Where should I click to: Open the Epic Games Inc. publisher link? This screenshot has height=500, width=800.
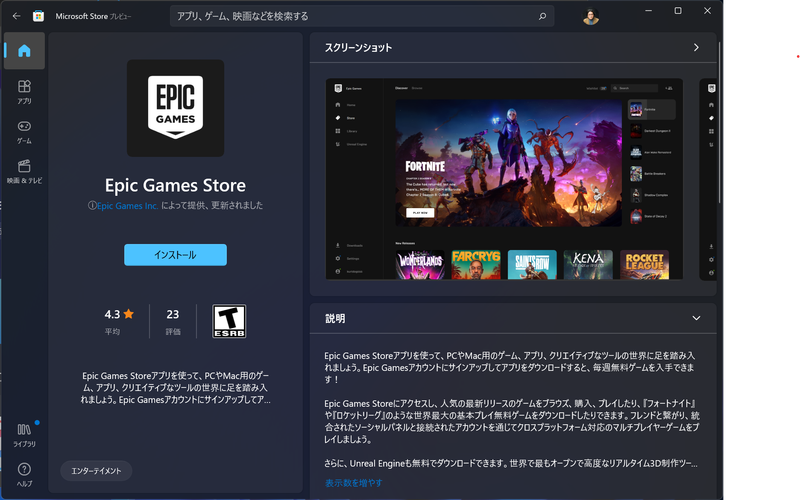click(x=127, y=205)
